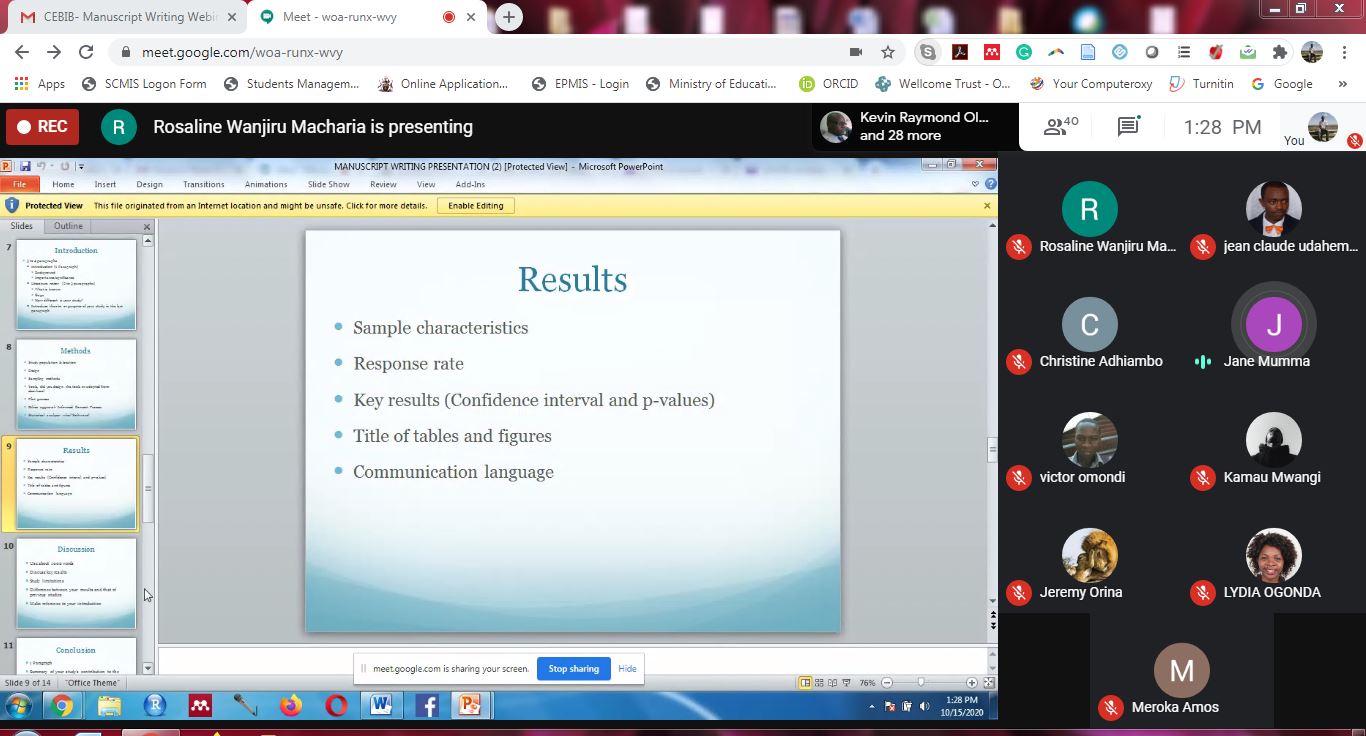Hide the screen sharing notification bar
This screenshot has height=736, width=1366.
pos(627,669)
